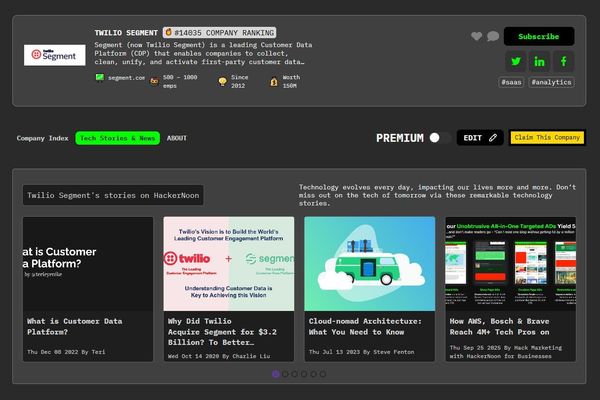Click the #14035 Company Ranking badge
Screen dimensions: 600x400
pos(220,33)
